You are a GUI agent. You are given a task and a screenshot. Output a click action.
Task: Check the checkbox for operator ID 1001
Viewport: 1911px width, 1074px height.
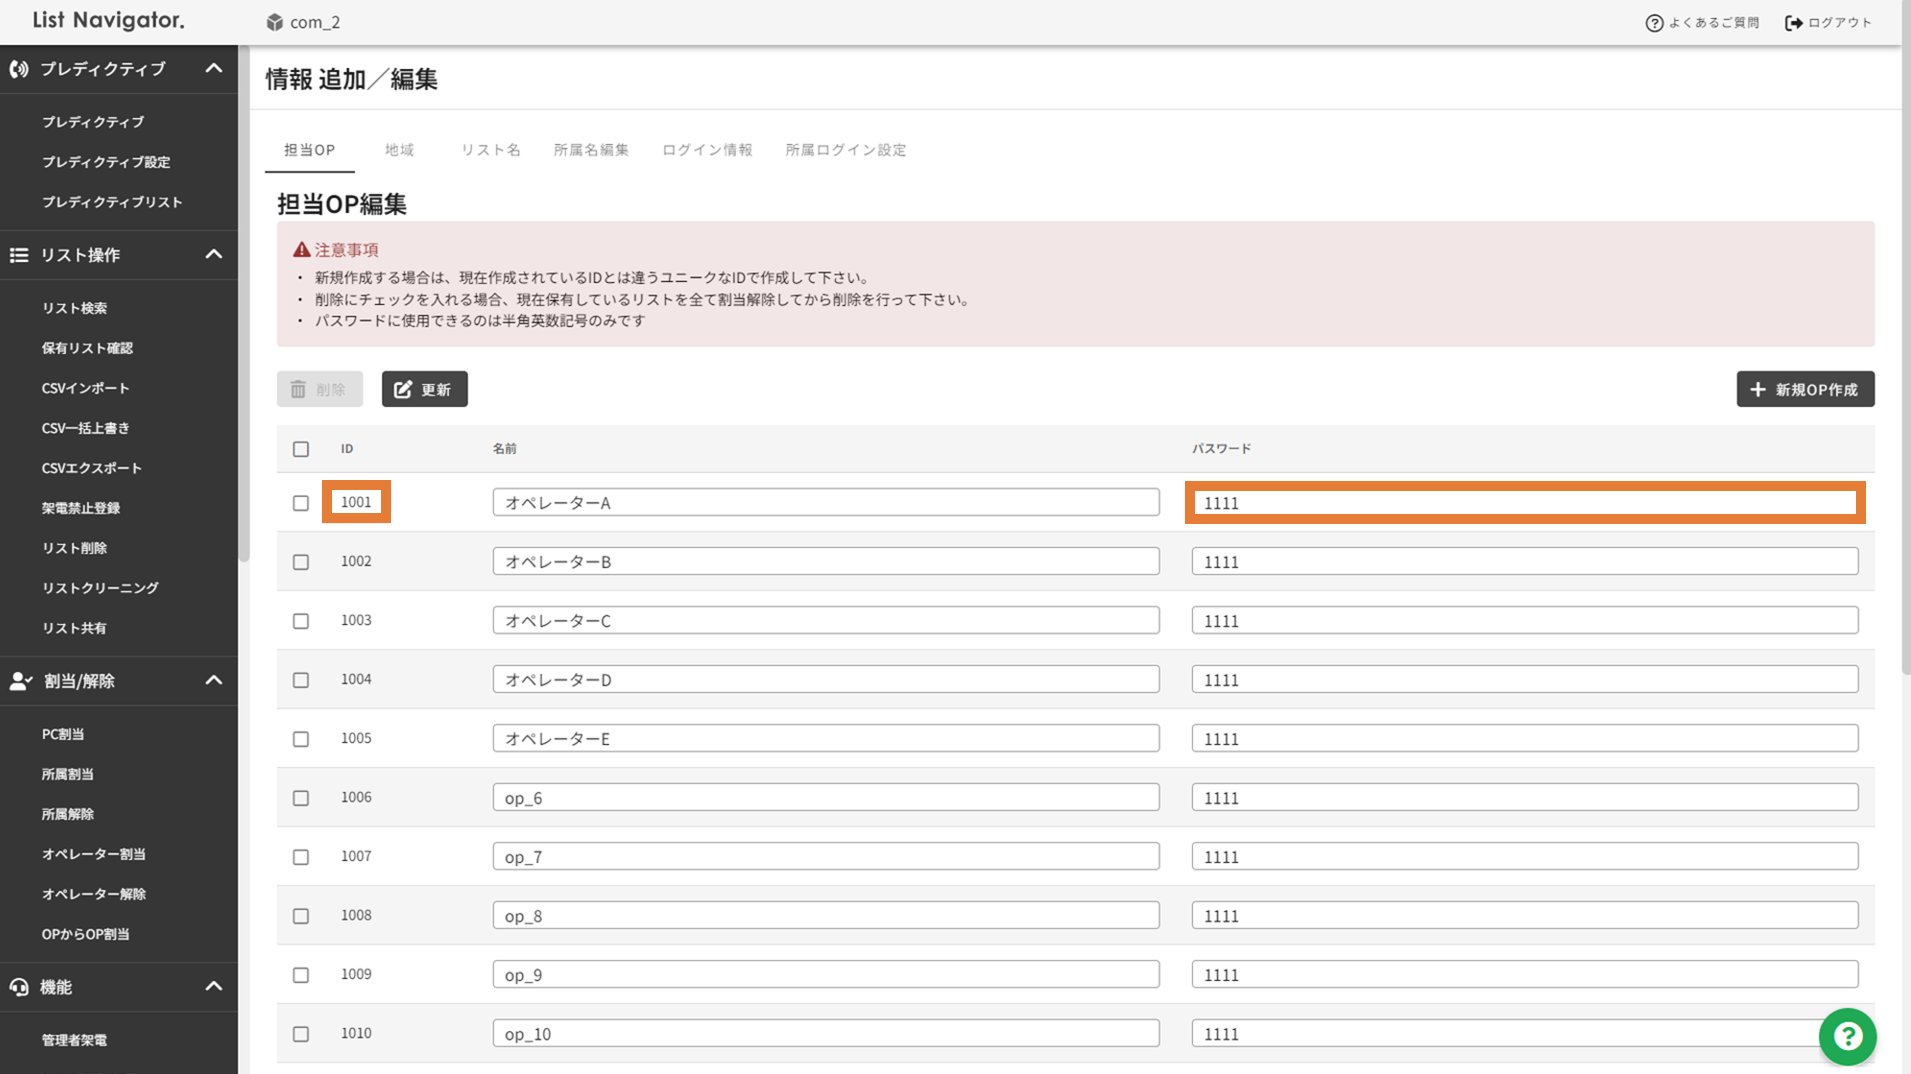click(x=301, y=503)
